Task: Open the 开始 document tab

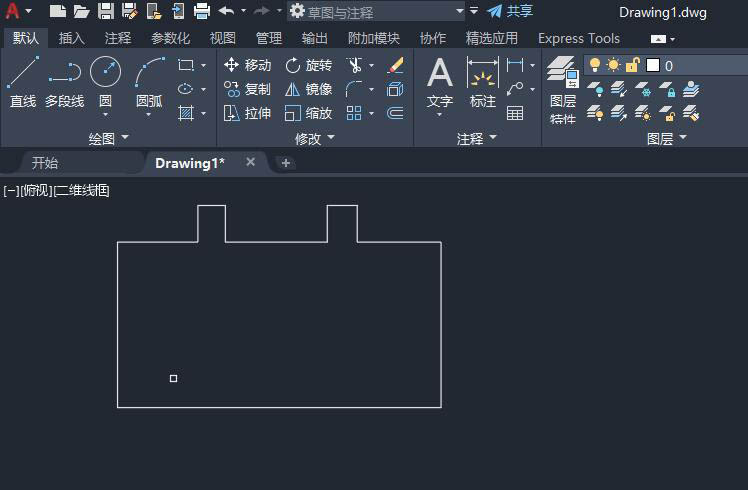Action: [45, 163]
